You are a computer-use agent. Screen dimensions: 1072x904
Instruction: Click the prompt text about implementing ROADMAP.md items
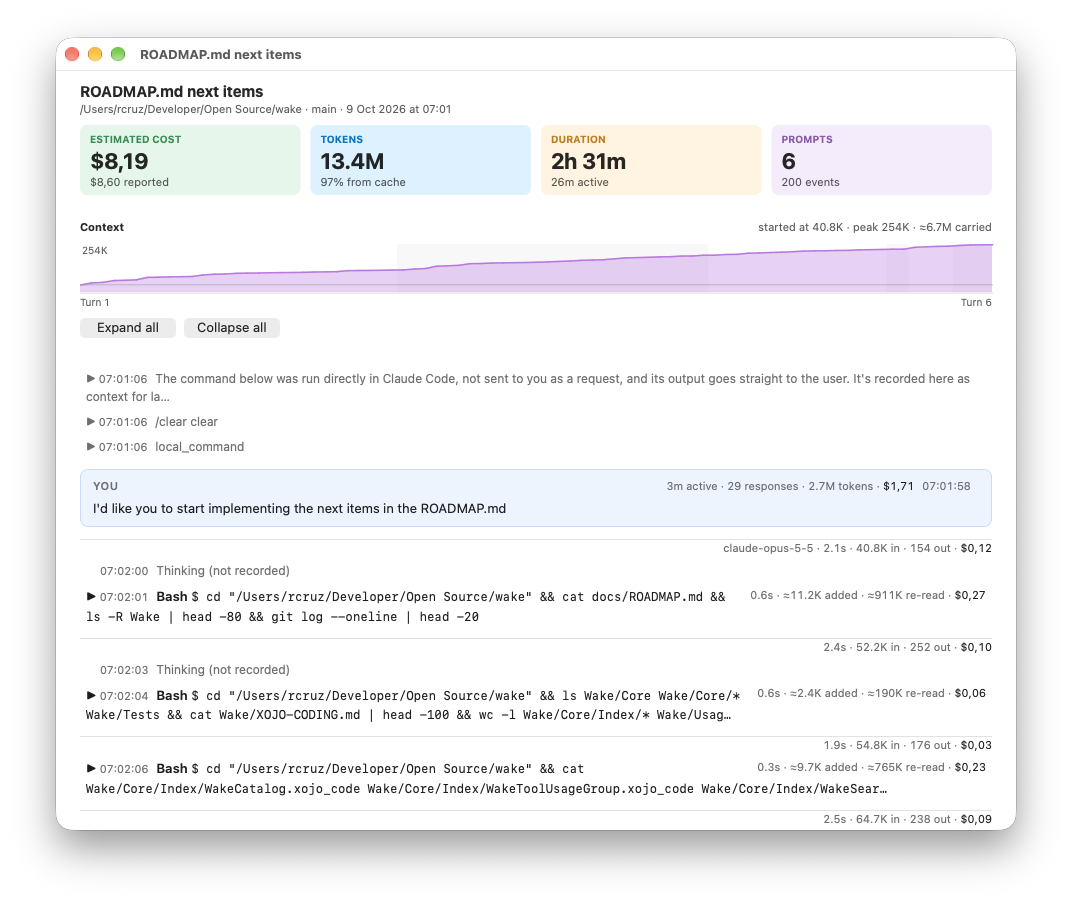click(299, 509)
